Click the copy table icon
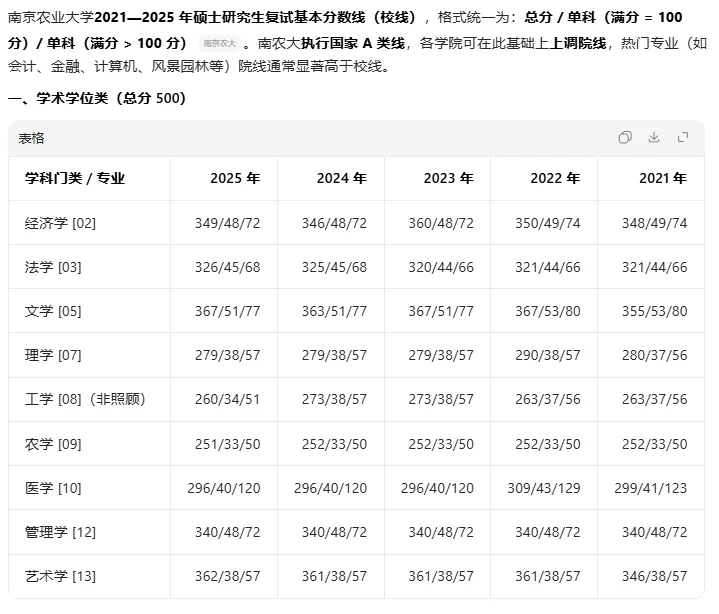 click(x=625, y=137)
